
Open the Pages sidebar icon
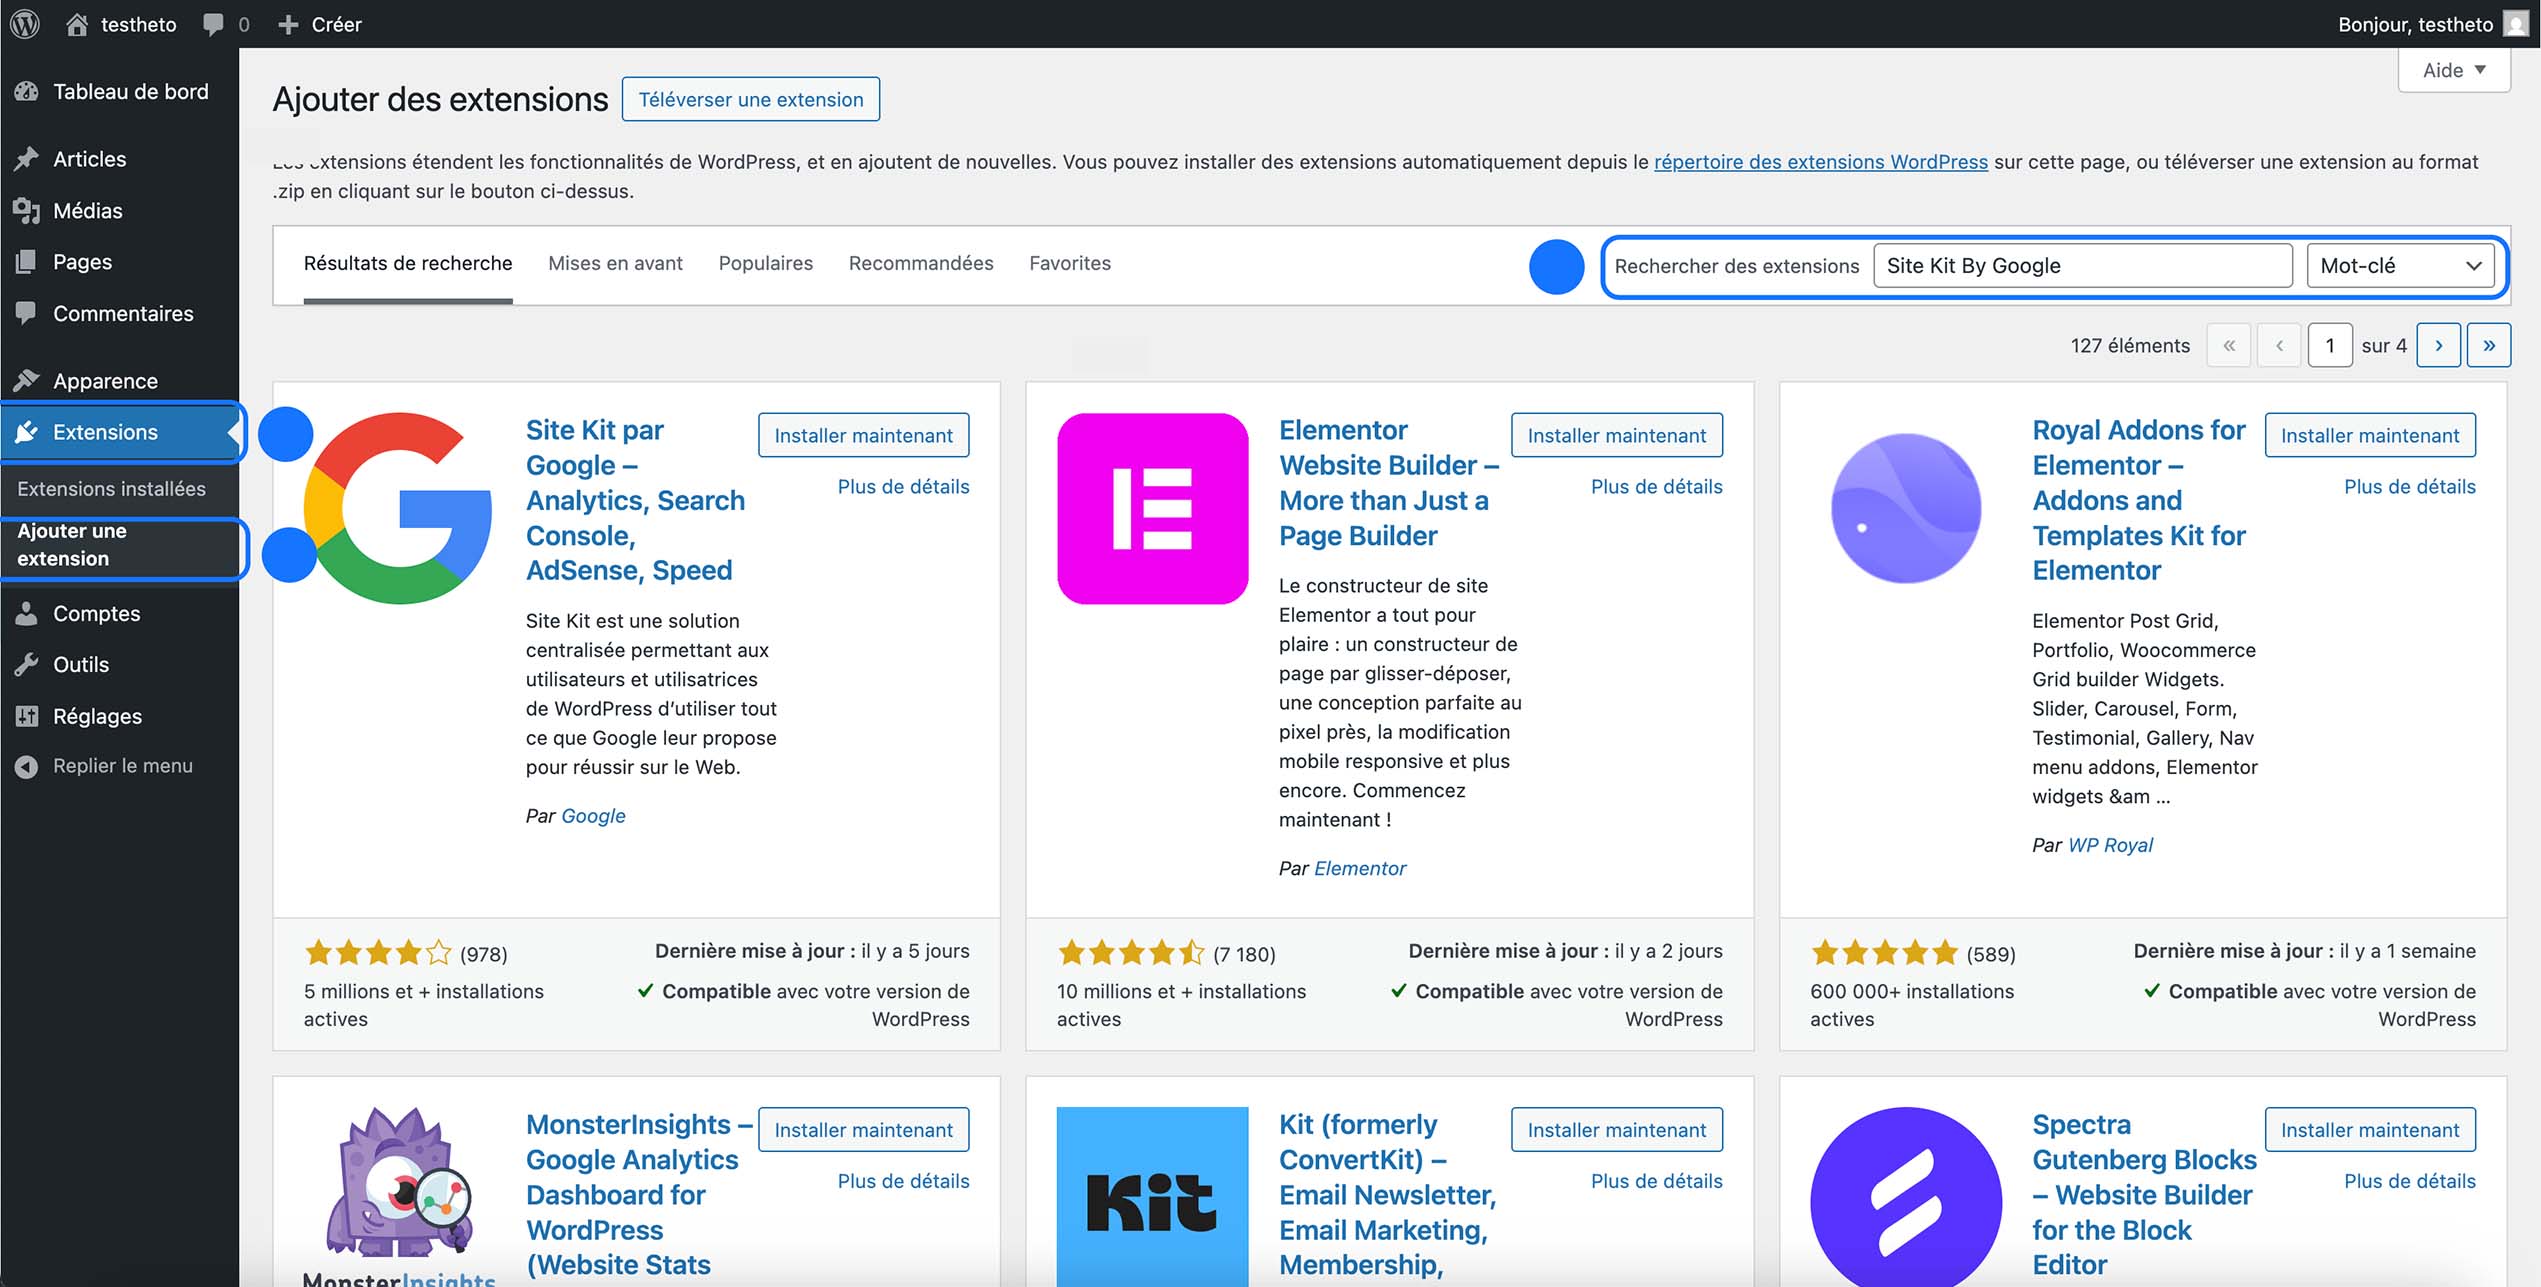[x=28, y=261]
